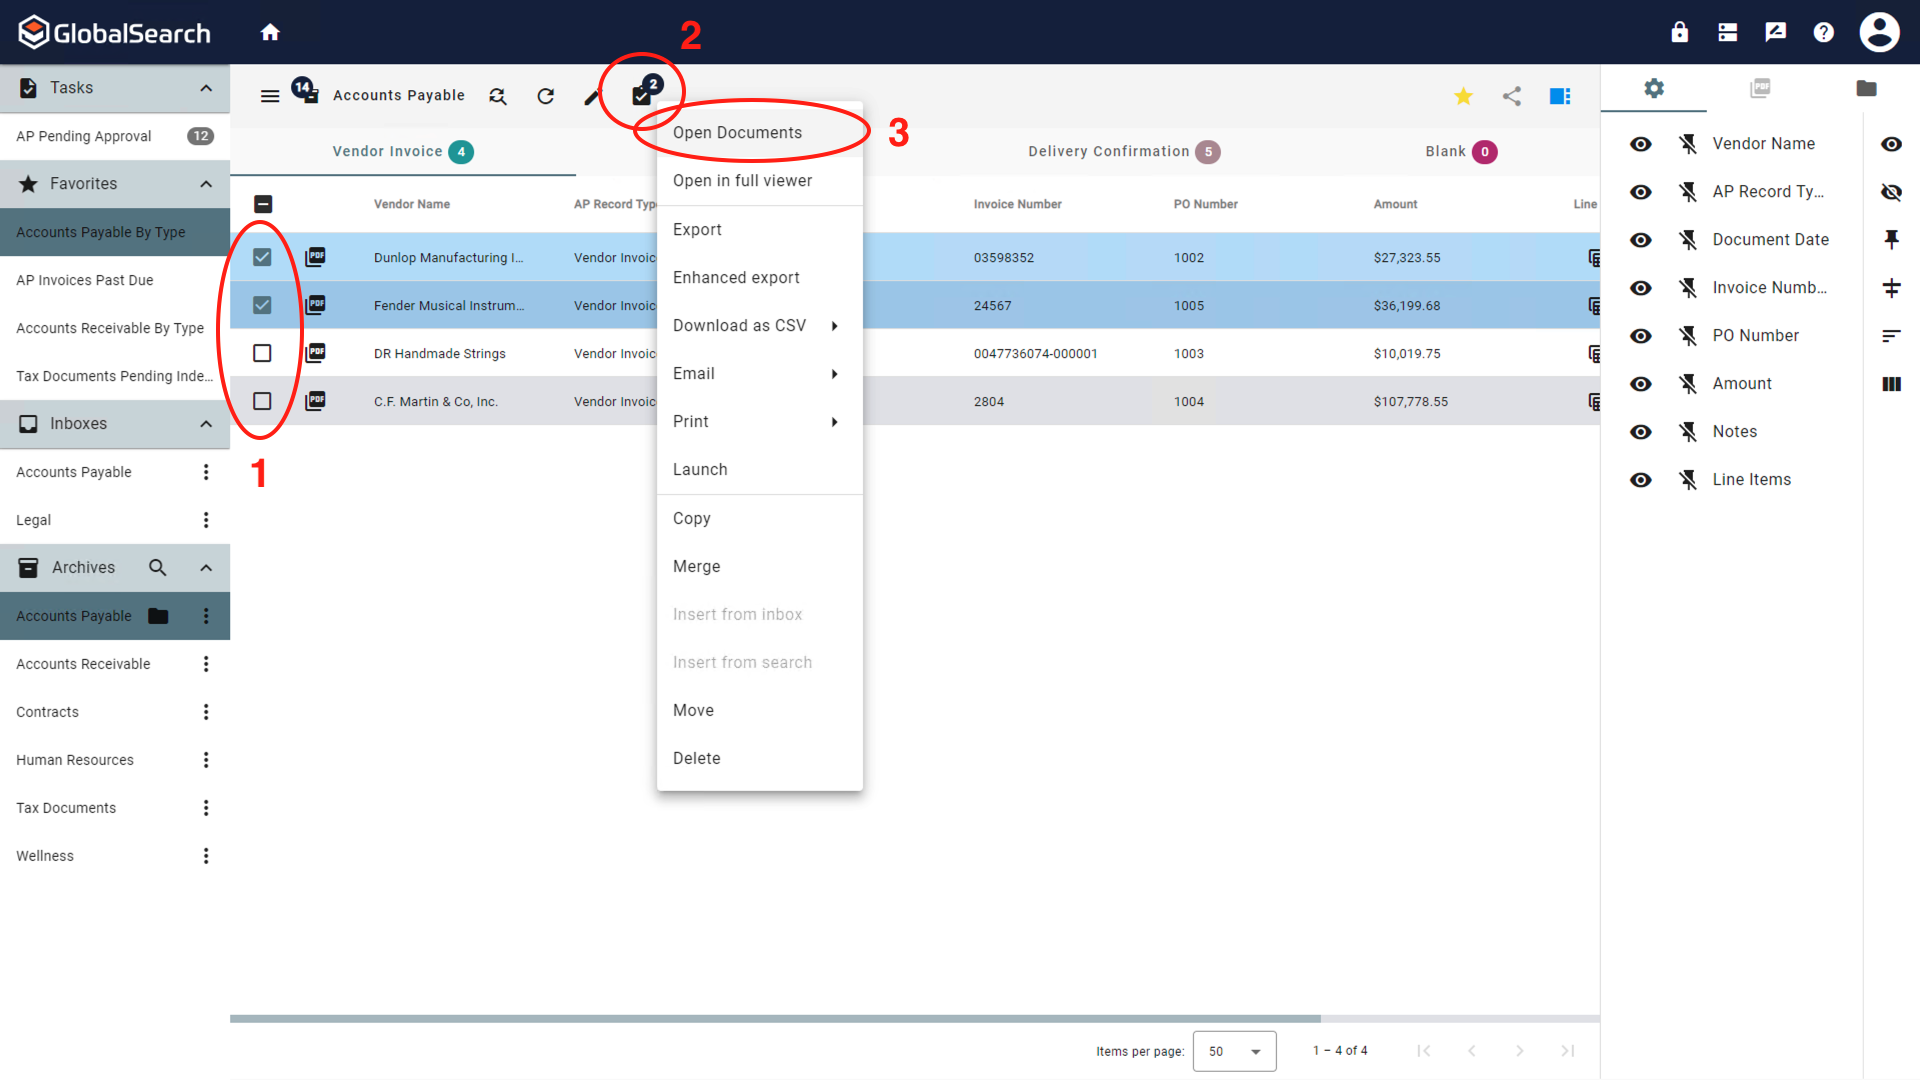Star this search as favorite
1920x1080 pixels.
[1463, 96]
